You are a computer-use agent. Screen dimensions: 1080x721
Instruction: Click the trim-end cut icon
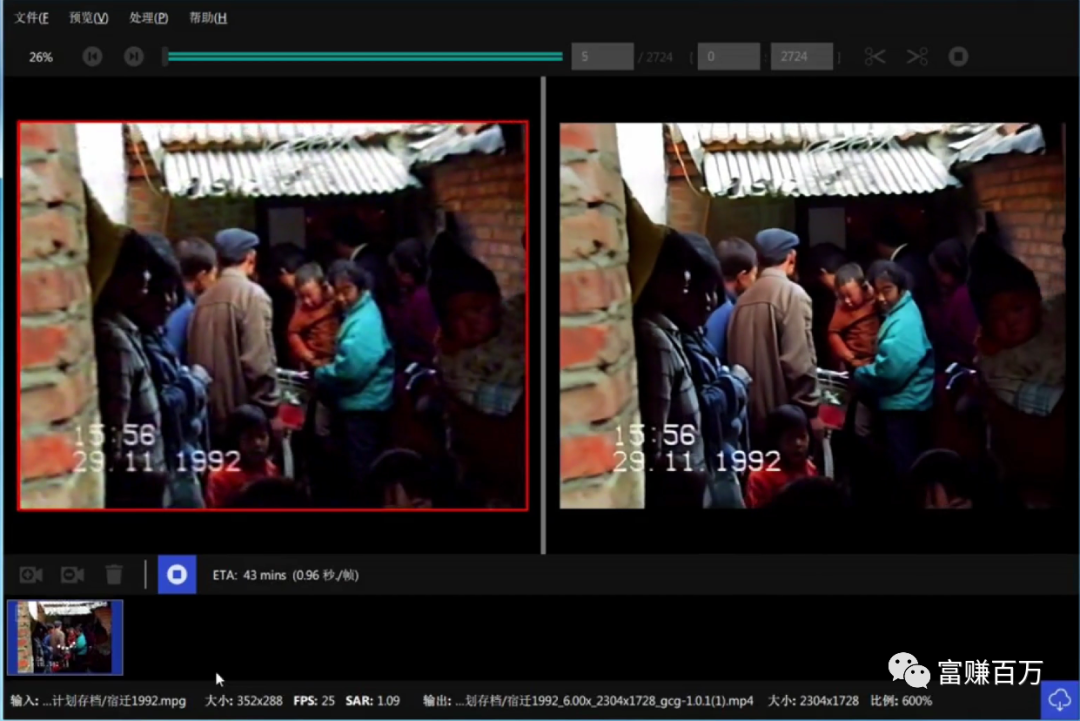coord(917,57)
